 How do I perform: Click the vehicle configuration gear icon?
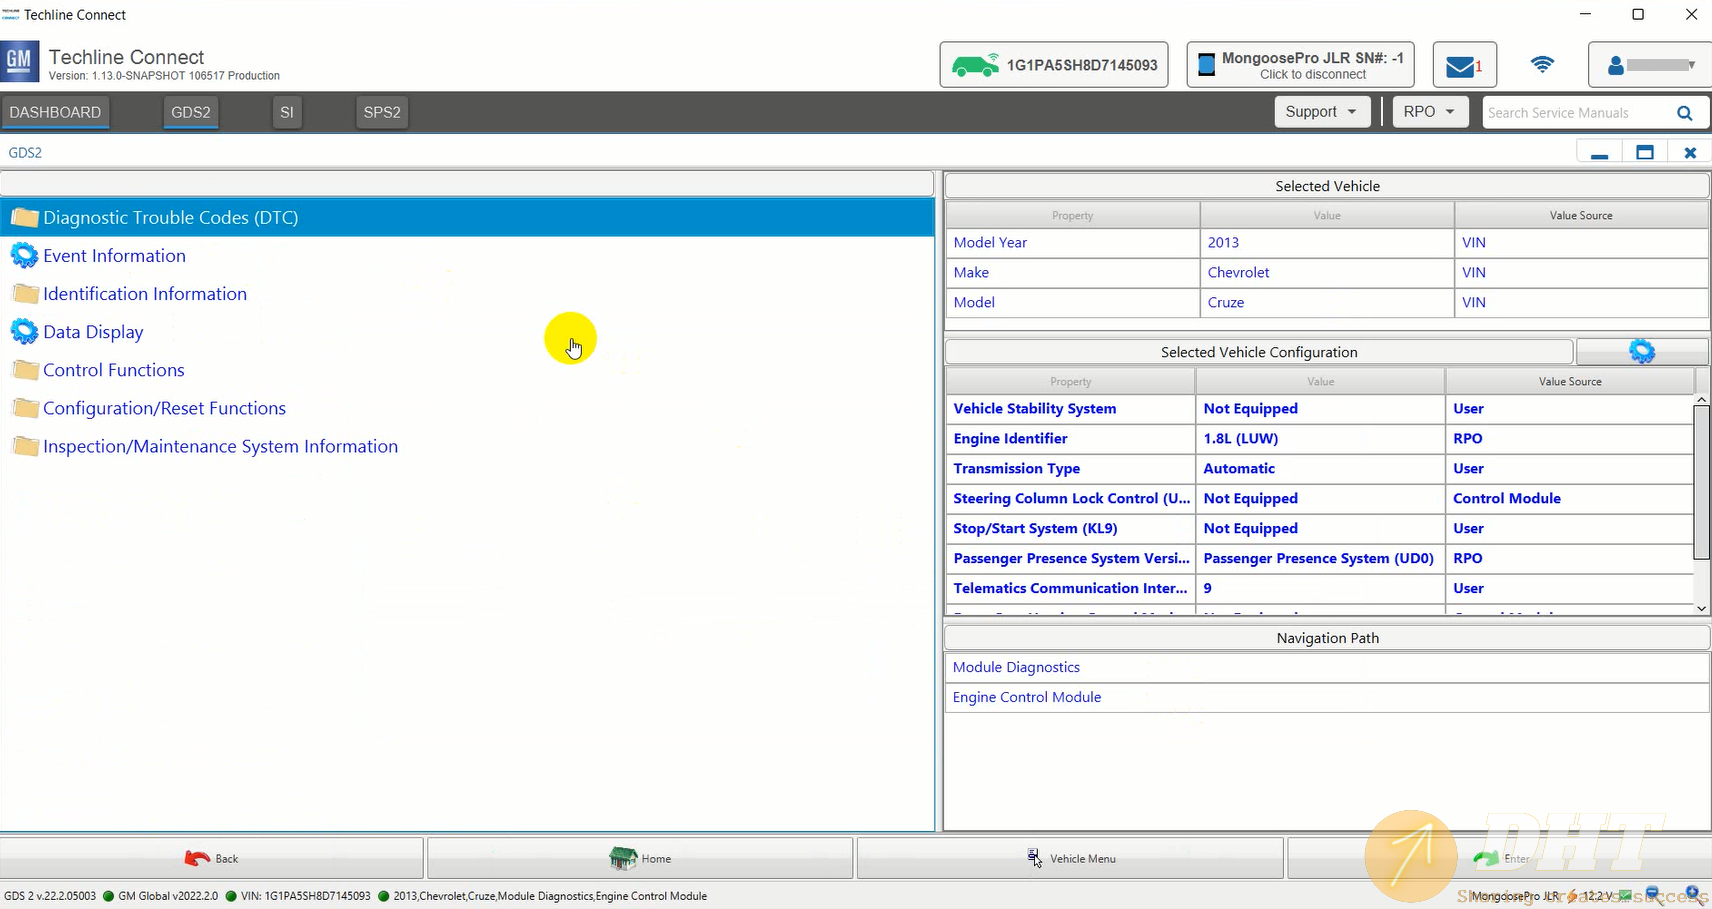(1641, 352)
